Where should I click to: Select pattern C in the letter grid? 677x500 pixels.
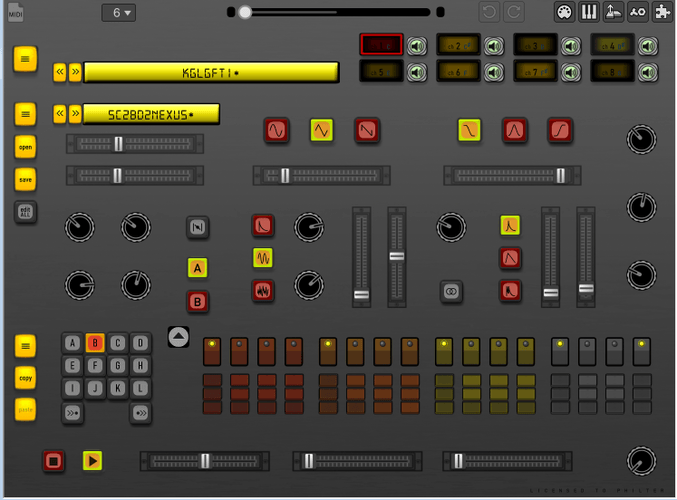point(118,343)
